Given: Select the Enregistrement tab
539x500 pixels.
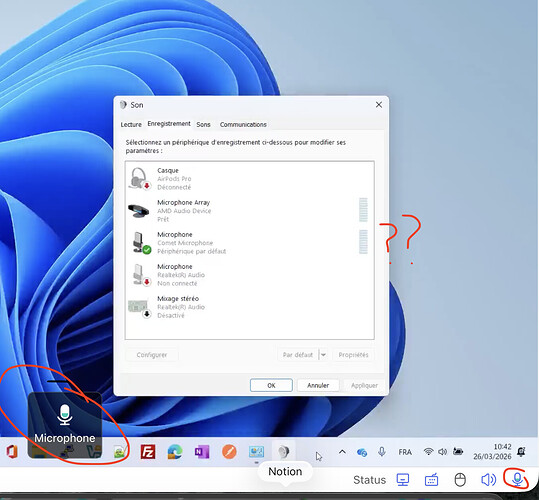Looking at the screenshot, I should [x=169, y=124].
